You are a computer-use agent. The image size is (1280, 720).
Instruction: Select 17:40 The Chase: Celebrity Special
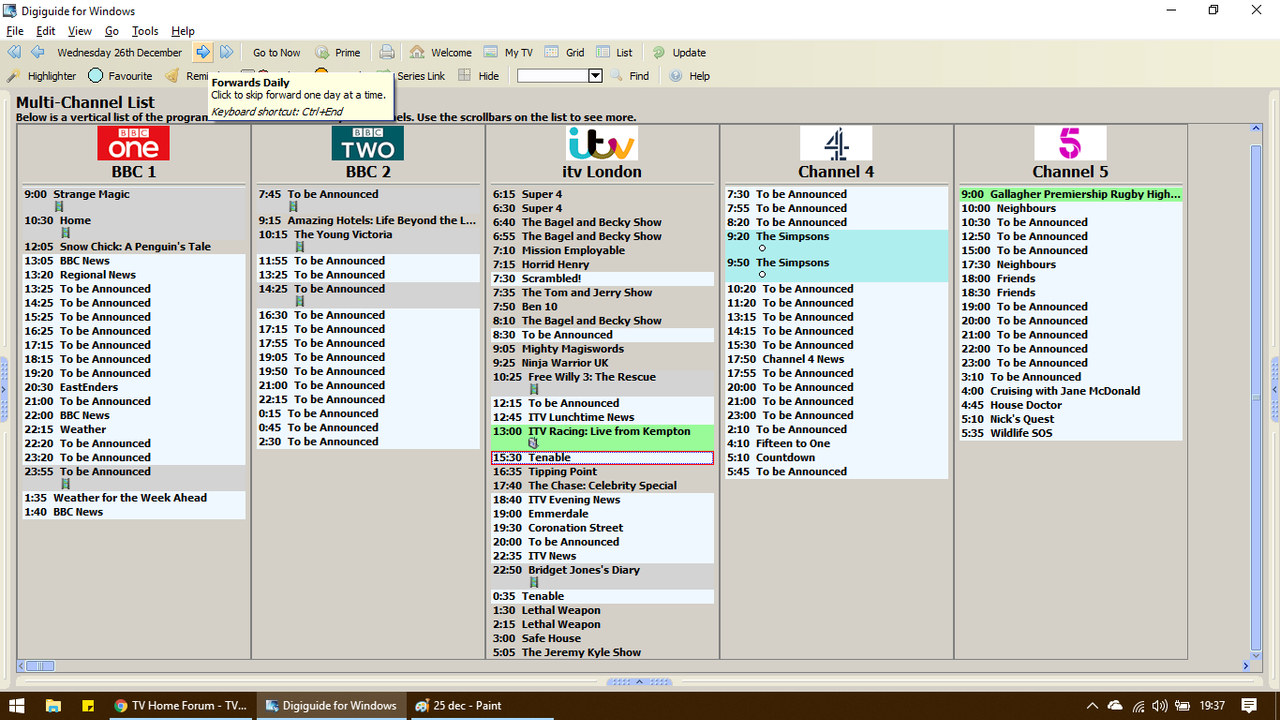click(x=602, y=486)
